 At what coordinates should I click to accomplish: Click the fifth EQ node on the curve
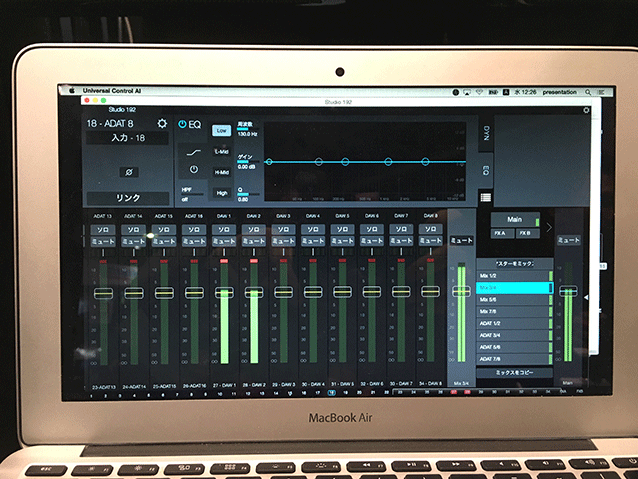[425, 162]
